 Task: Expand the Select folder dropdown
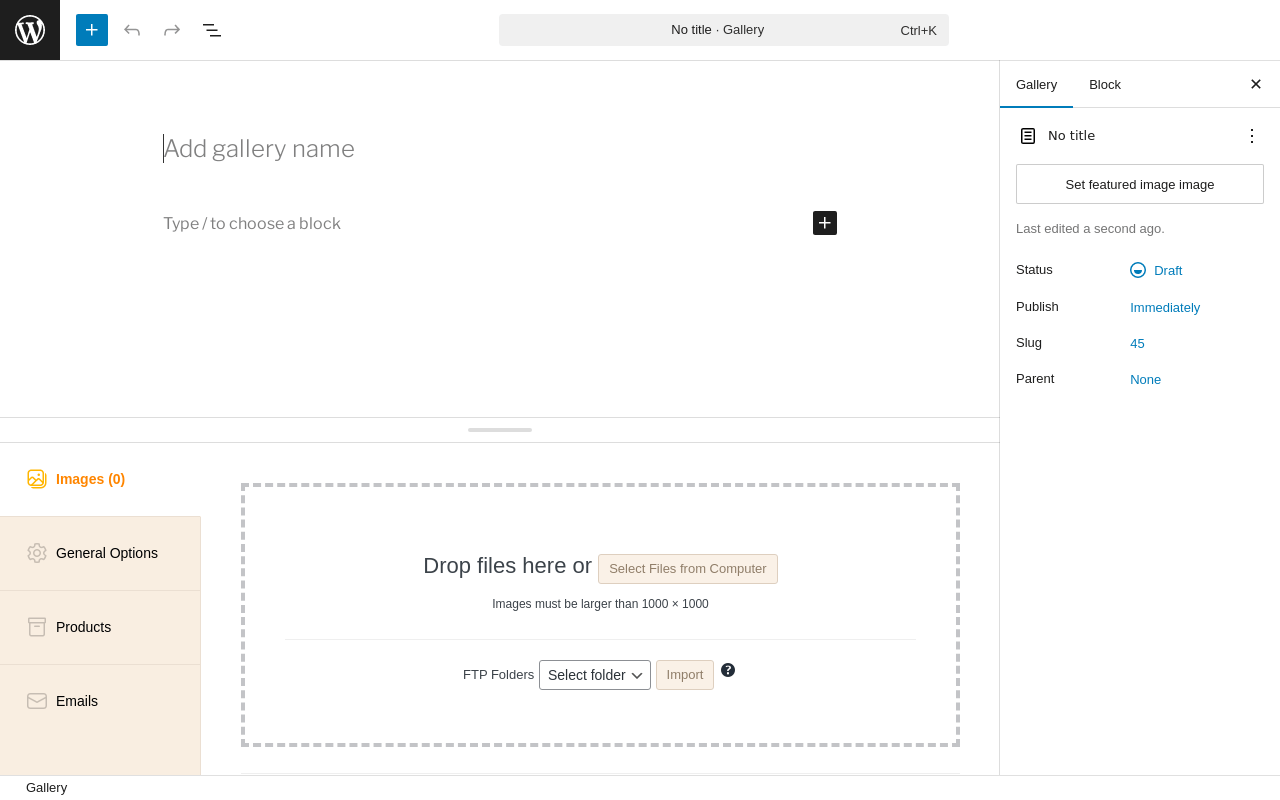tap(595, 675)
